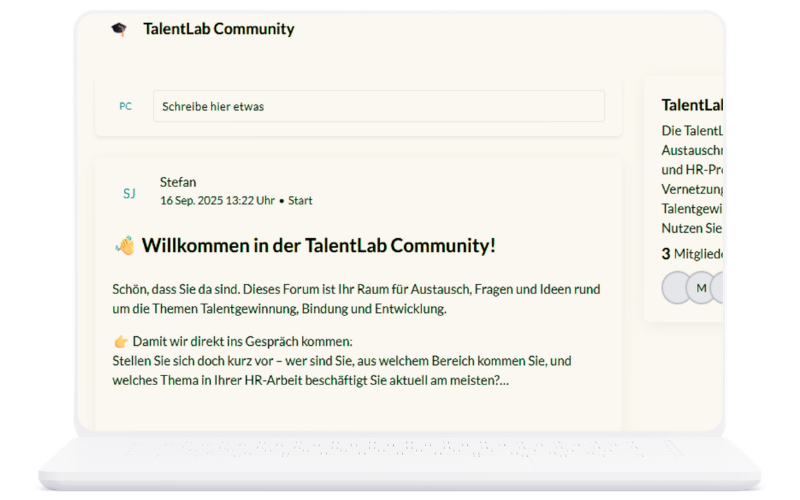Open the Willkommen in der TalentLab Community post
The height and width of the screenshot is (500, 800).
click(318, 246)
